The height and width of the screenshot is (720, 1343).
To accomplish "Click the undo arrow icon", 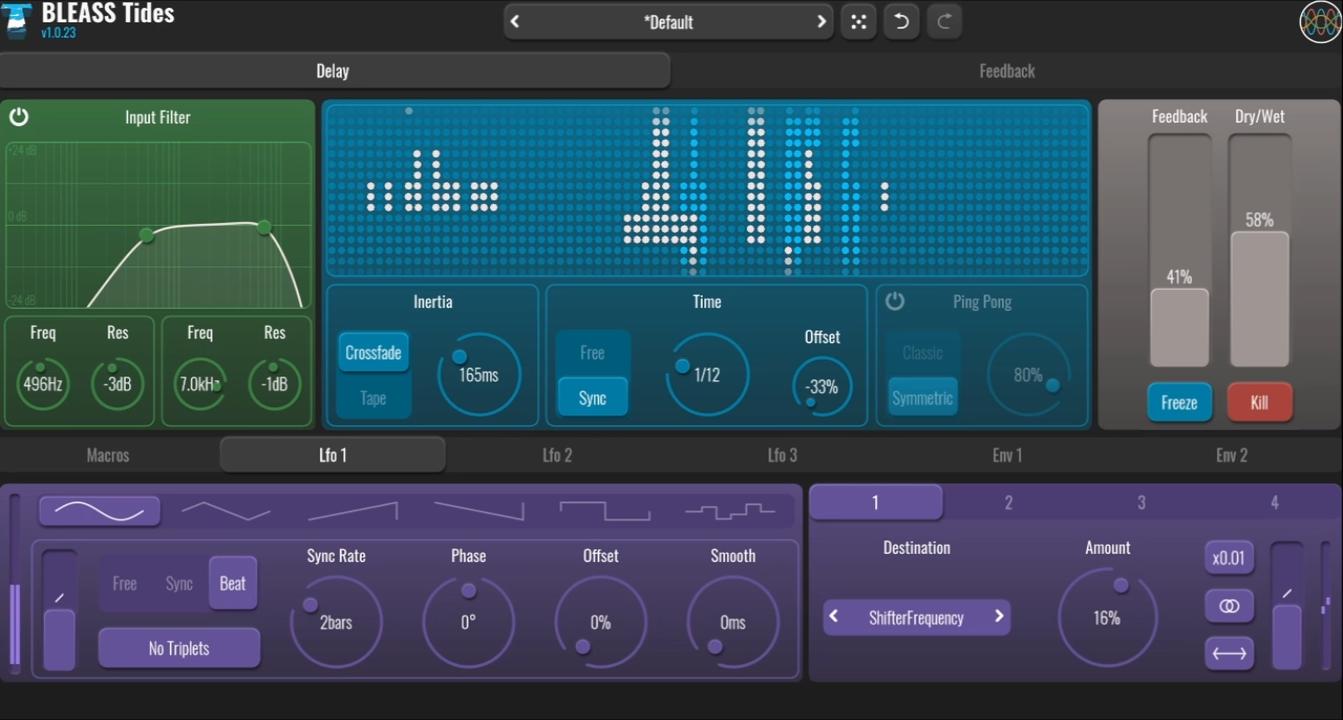I will [901, 21].
